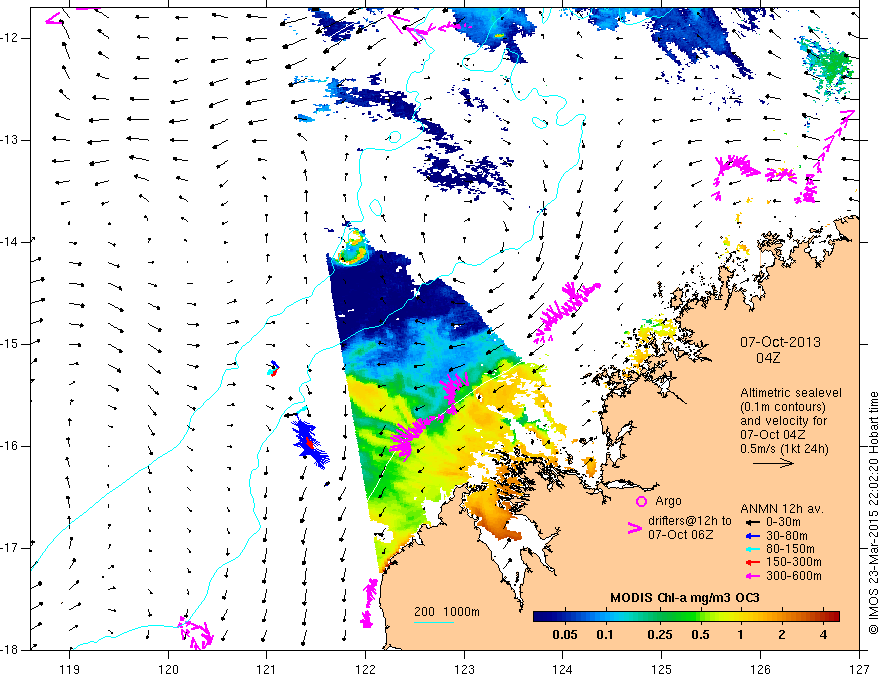The width and height of the screenshot is (880, 680).
Task: Click the "0.5m/s (1kt 24h)" text
Action: (x=784, y=449)
